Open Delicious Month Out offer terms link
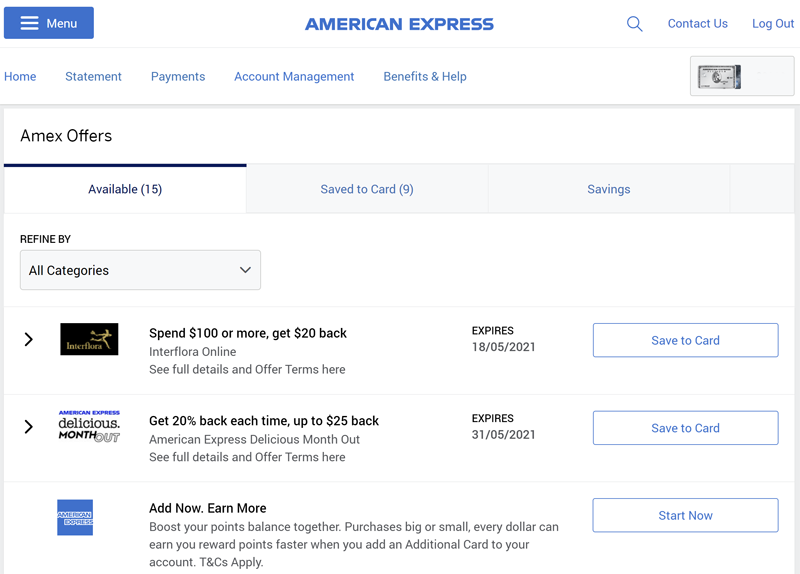The image size is (800, 574). click(247, 457)
